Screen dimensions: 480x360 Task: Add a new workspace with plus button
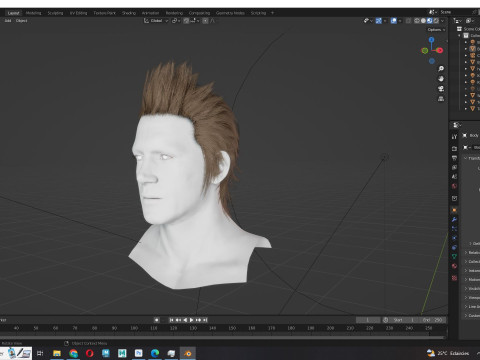(x=272, y=13)
